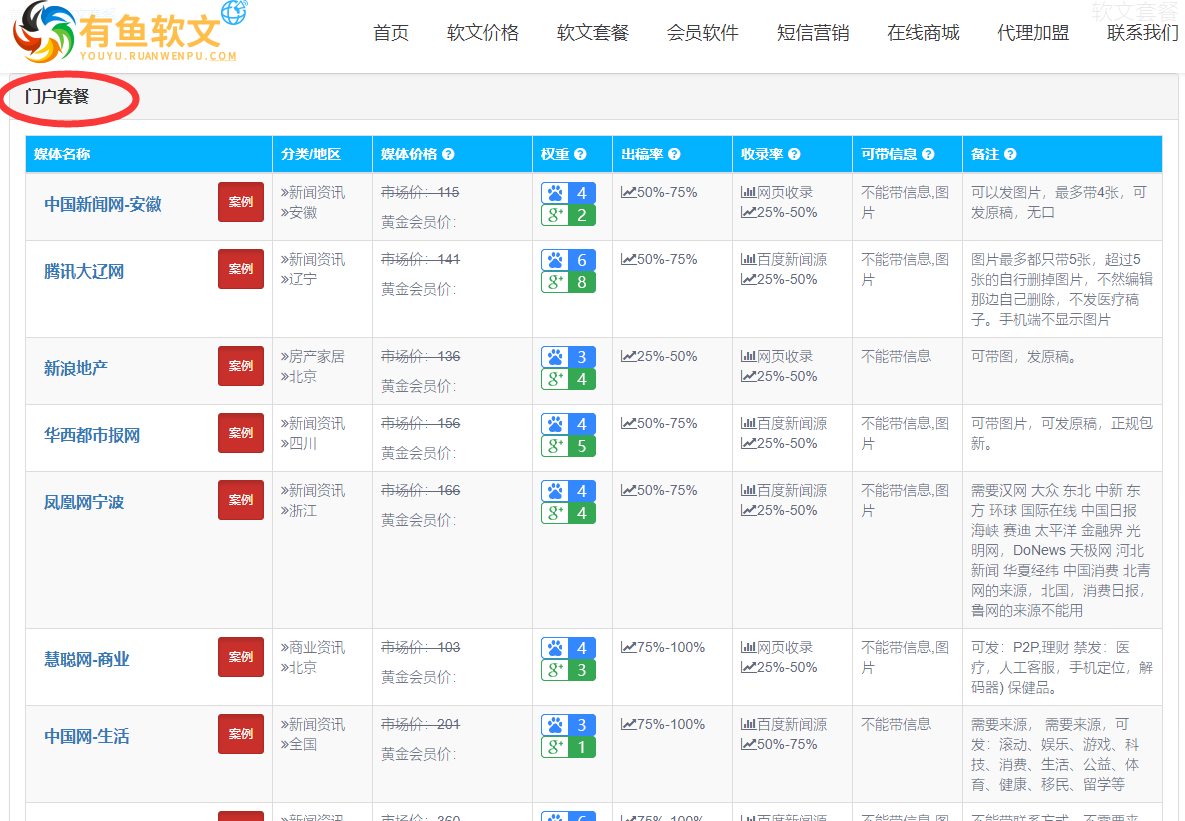Click the 有鱼软文 site logo
The width and height of the screenshot is (1185, 821).
tap(130, 32)
